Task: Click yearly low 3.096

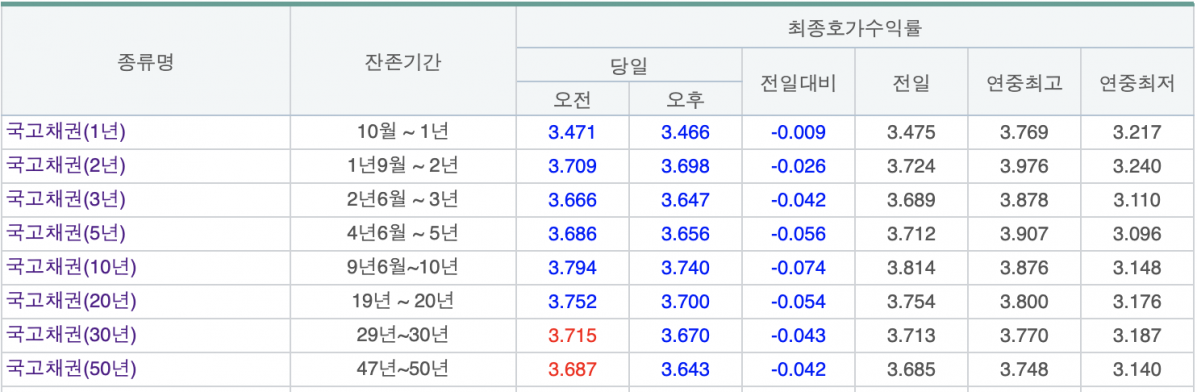Action: tap(1137, 234)
